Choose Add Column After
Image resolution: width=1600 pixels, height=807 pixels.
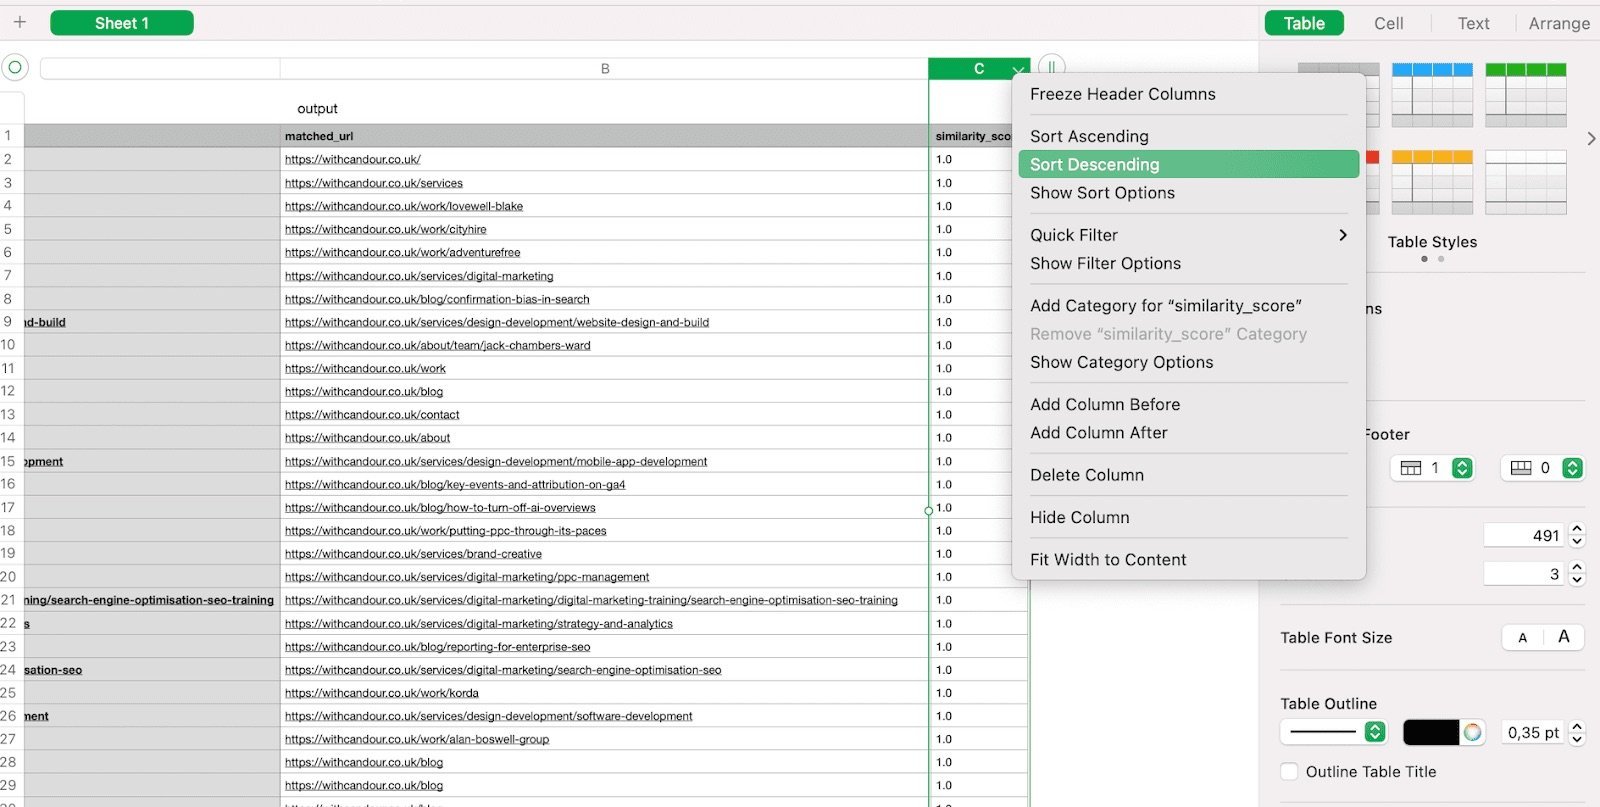(1188, 433)
